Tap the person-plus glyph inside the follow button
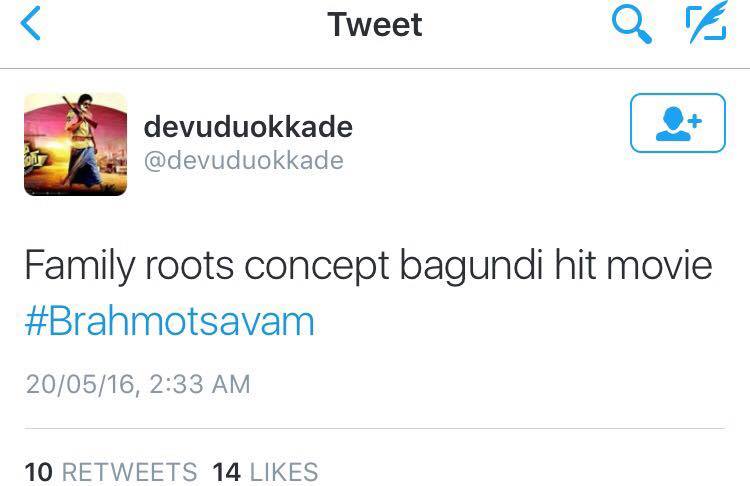This screenshot has width=750, height=486. coord(678,123)
